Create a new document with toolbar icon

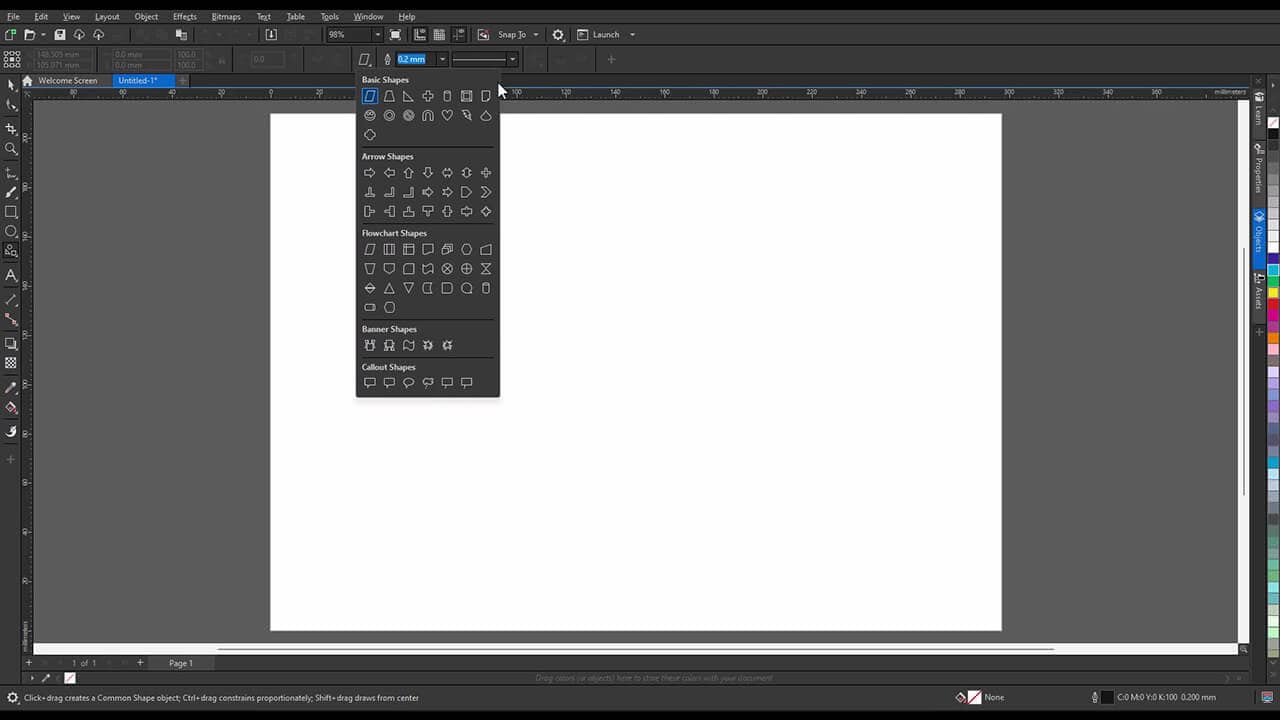11,35
